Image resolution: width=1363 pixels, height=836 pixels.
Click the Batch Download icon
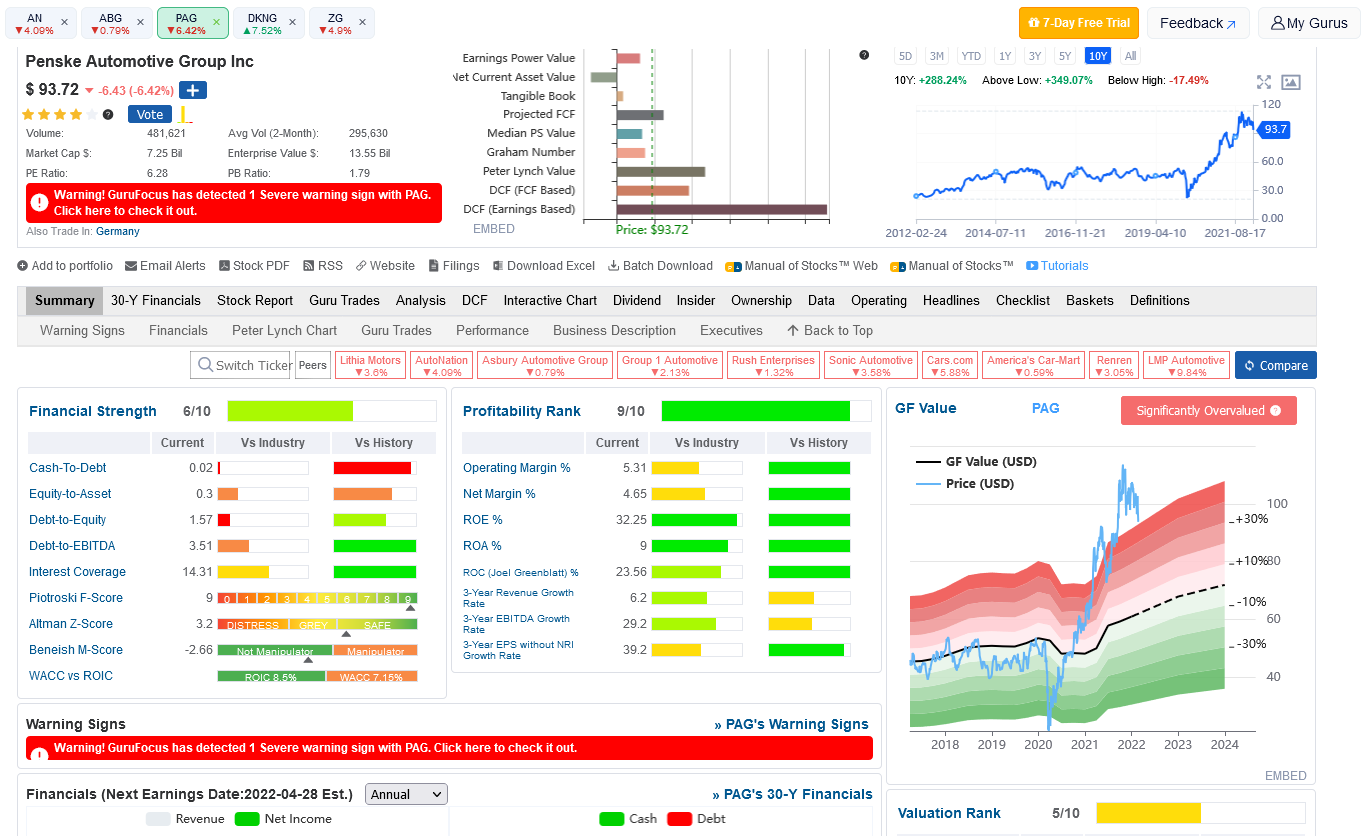614,266
